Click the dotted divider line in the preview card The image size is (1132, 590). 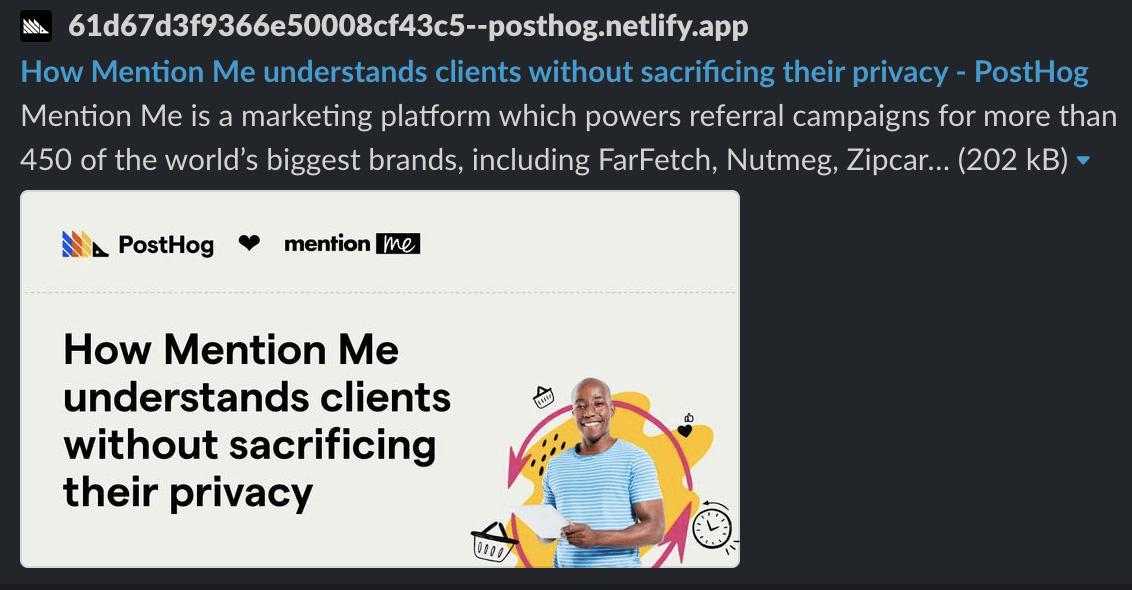380,290
